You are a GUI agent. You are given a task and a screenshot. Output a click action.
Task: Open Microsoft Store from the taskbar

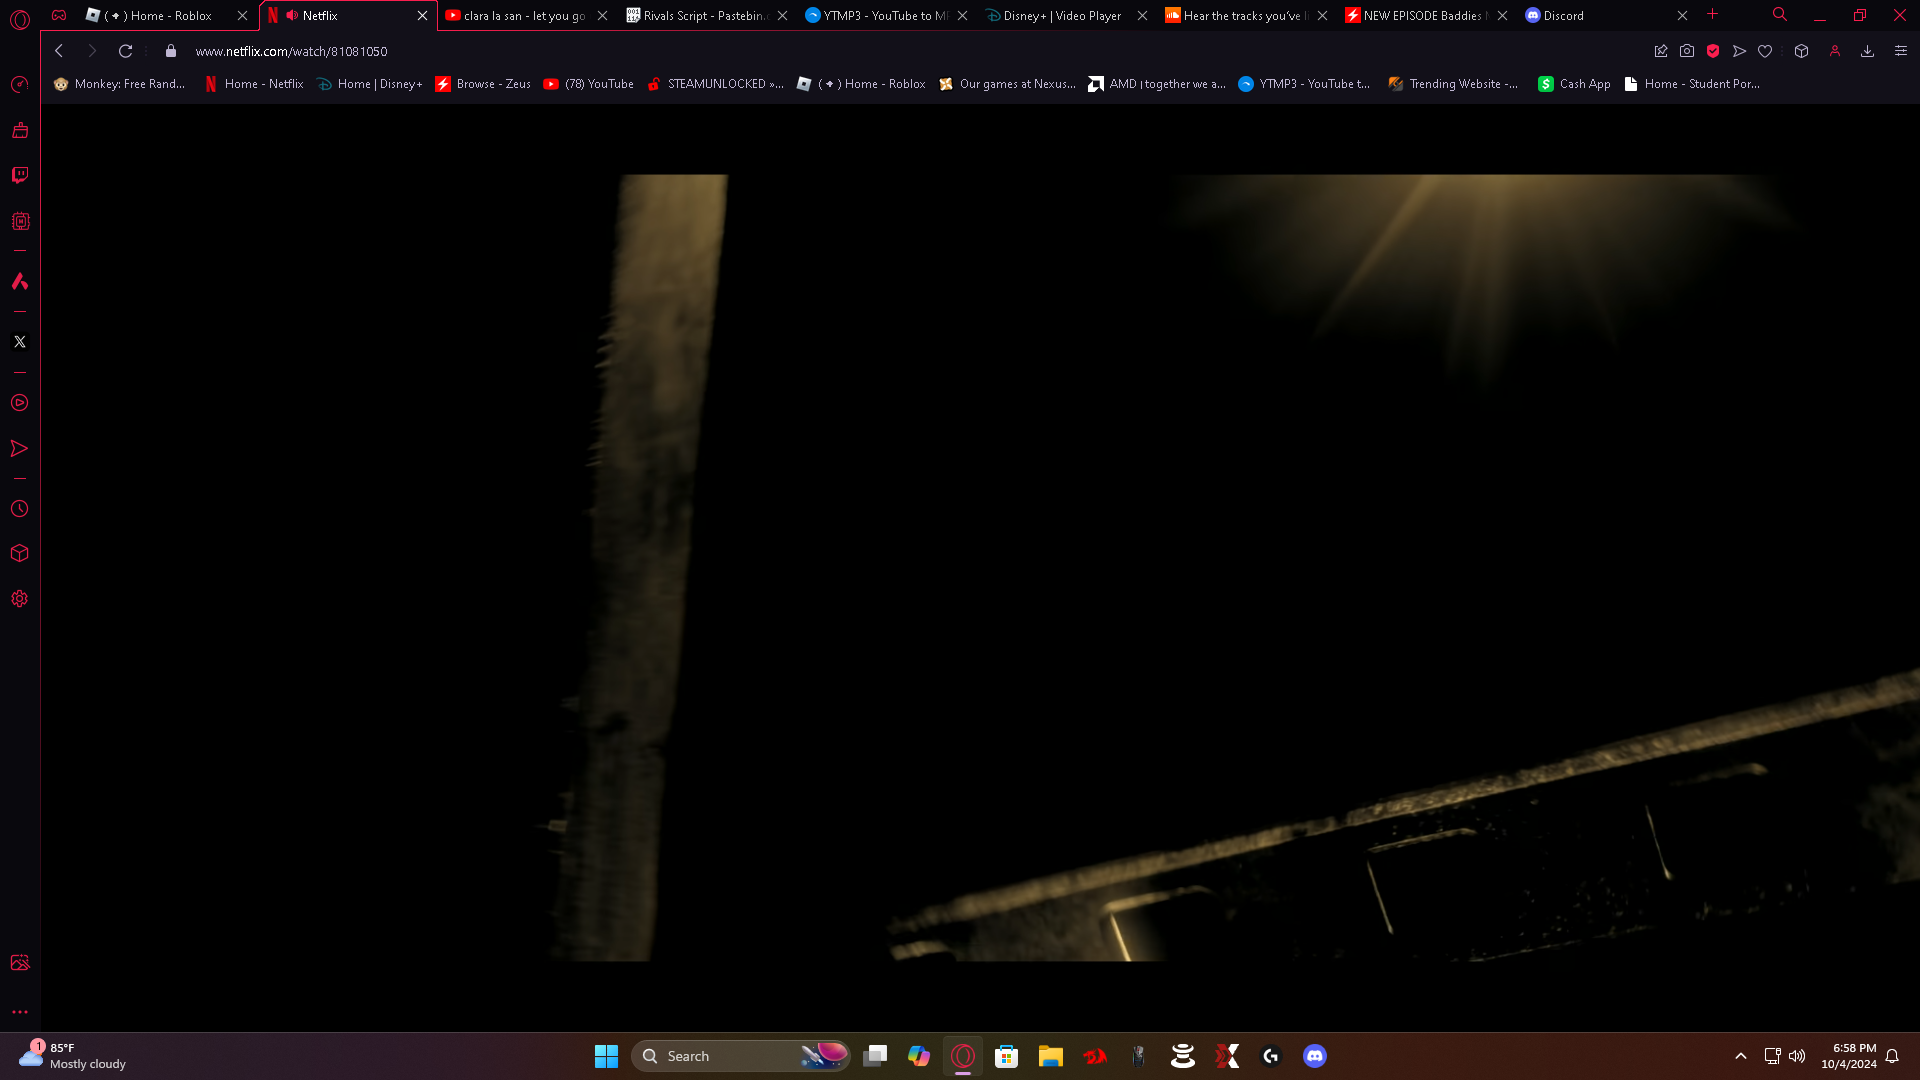click(x=1006, y=1056)
